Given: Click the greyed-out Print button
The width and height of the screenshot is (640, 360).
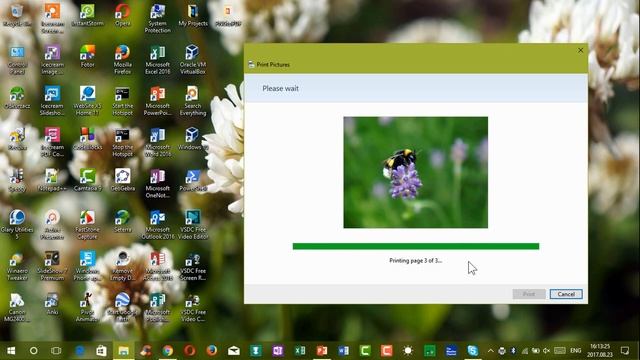Looking at the screenshot, I should pos(529,294).
